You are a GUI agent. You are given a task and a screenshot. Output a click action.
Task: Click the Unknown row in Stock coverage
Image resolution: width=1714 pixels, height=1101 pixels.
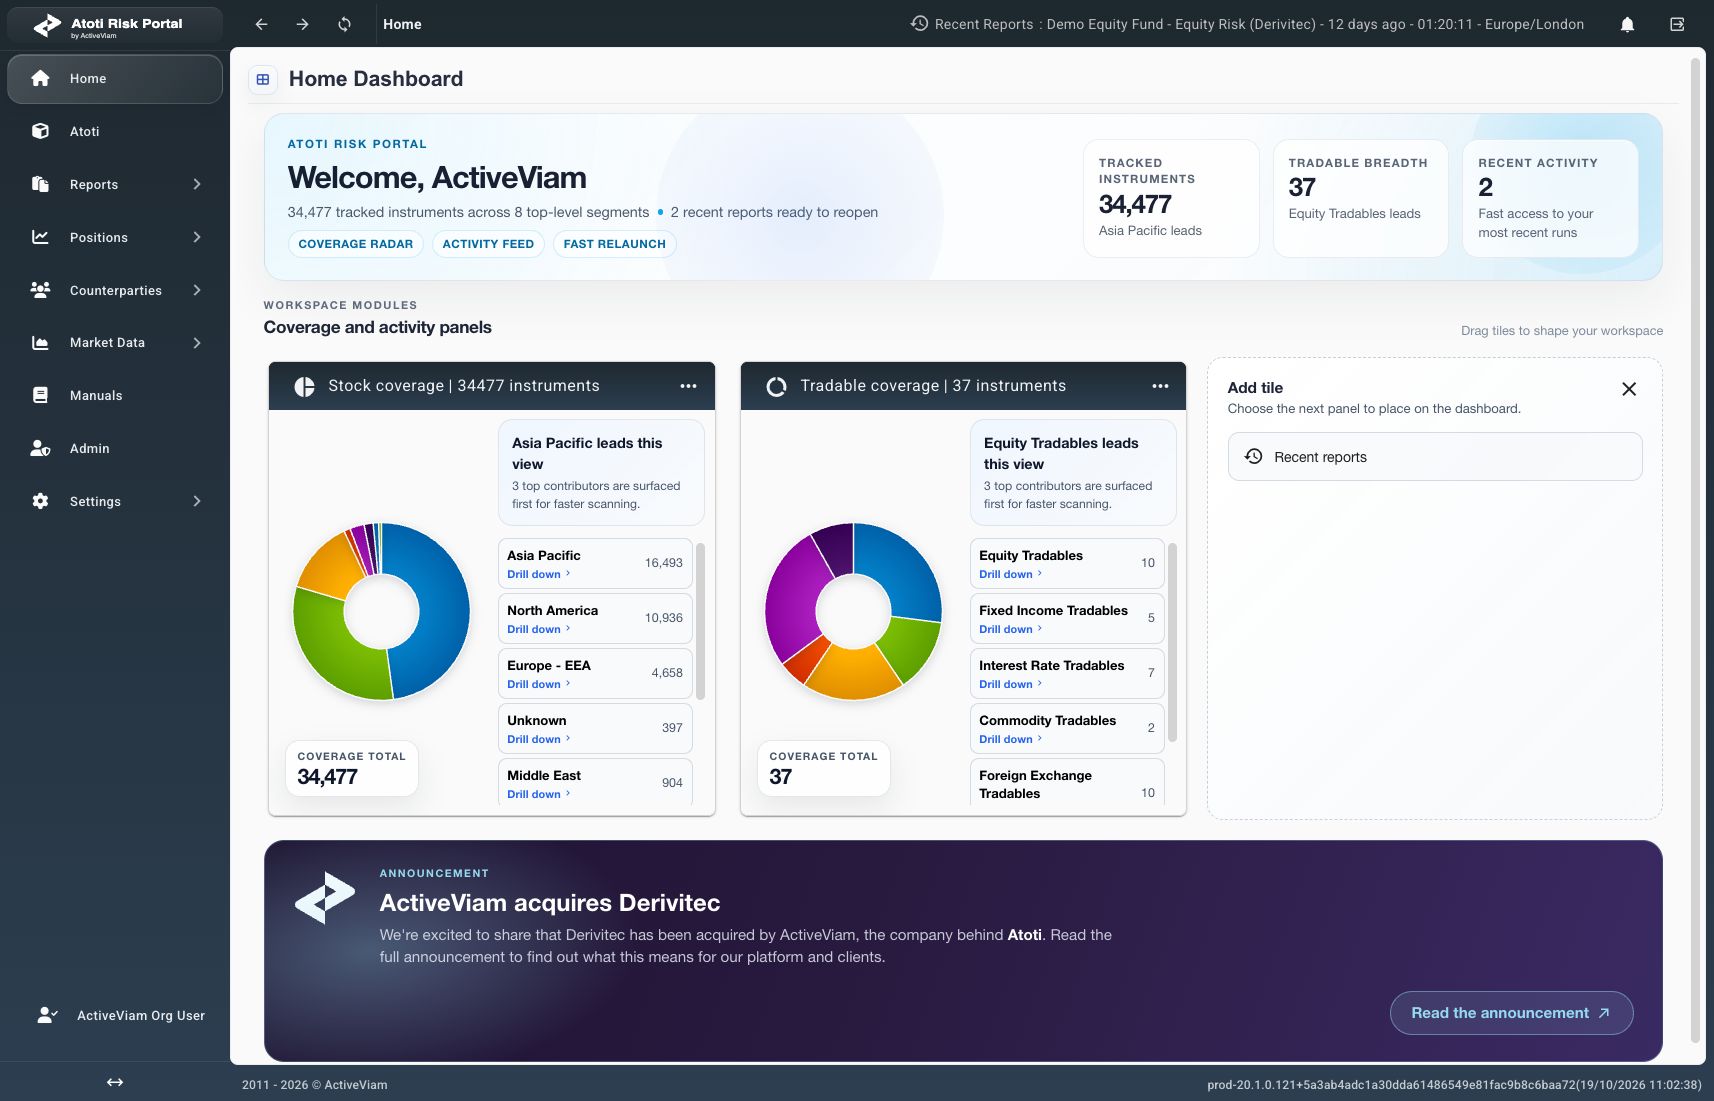pyautogui.click(x=595, y=729)
